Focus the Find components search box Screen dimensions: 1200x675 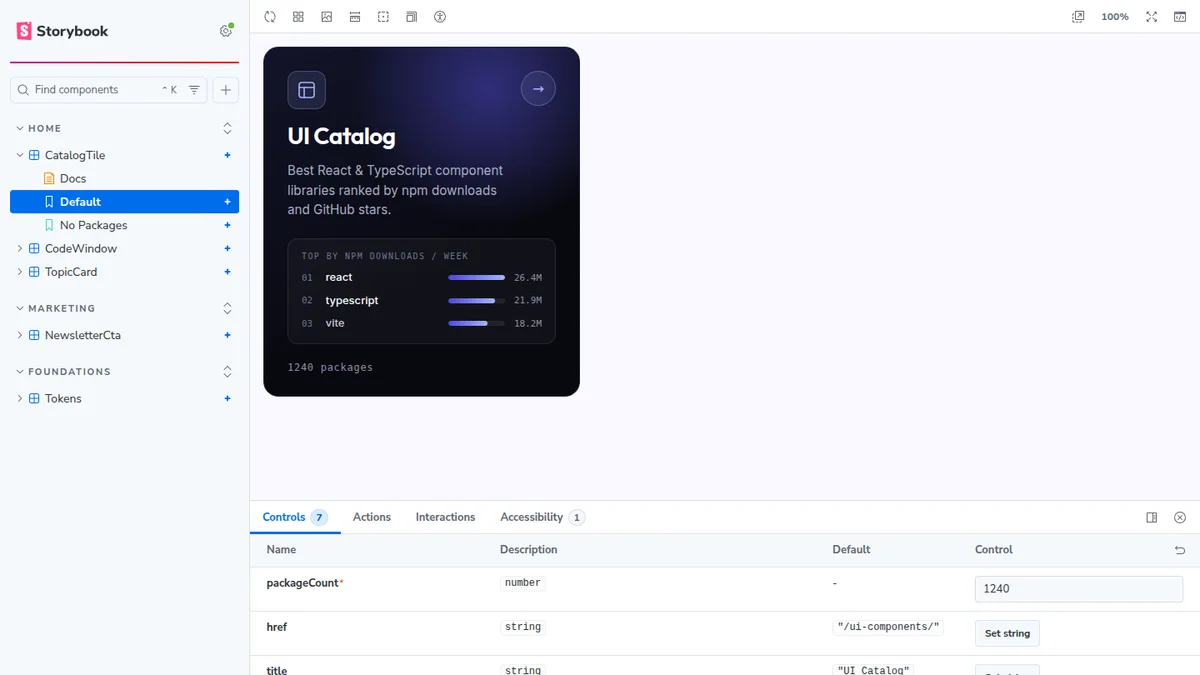[108, 90]
